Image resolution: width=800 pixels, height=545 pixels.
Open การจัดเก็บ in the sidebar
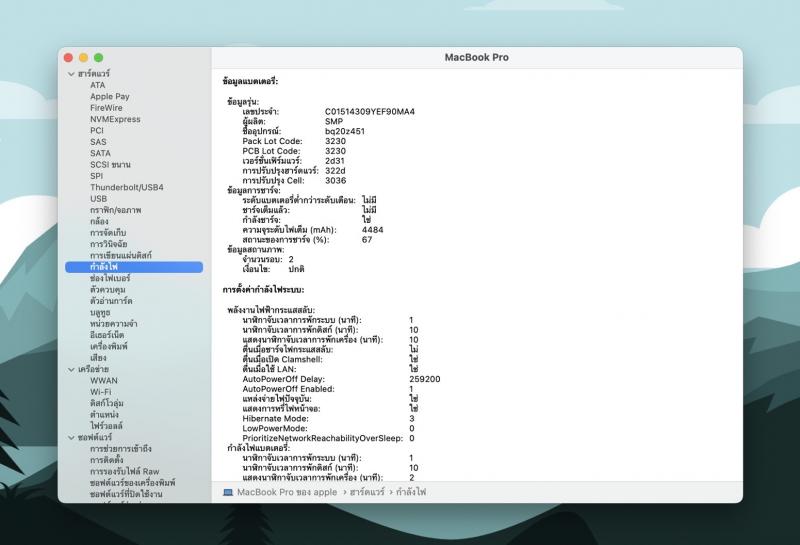(108, 232)
